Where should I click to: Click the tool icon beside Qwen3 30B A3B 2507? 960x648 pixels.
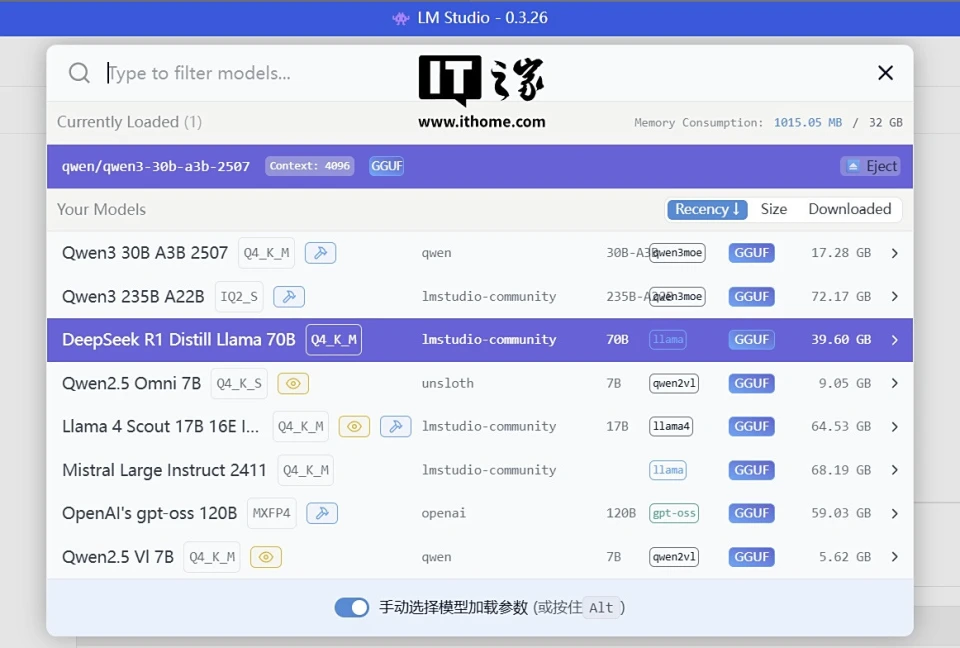(320, 252)
